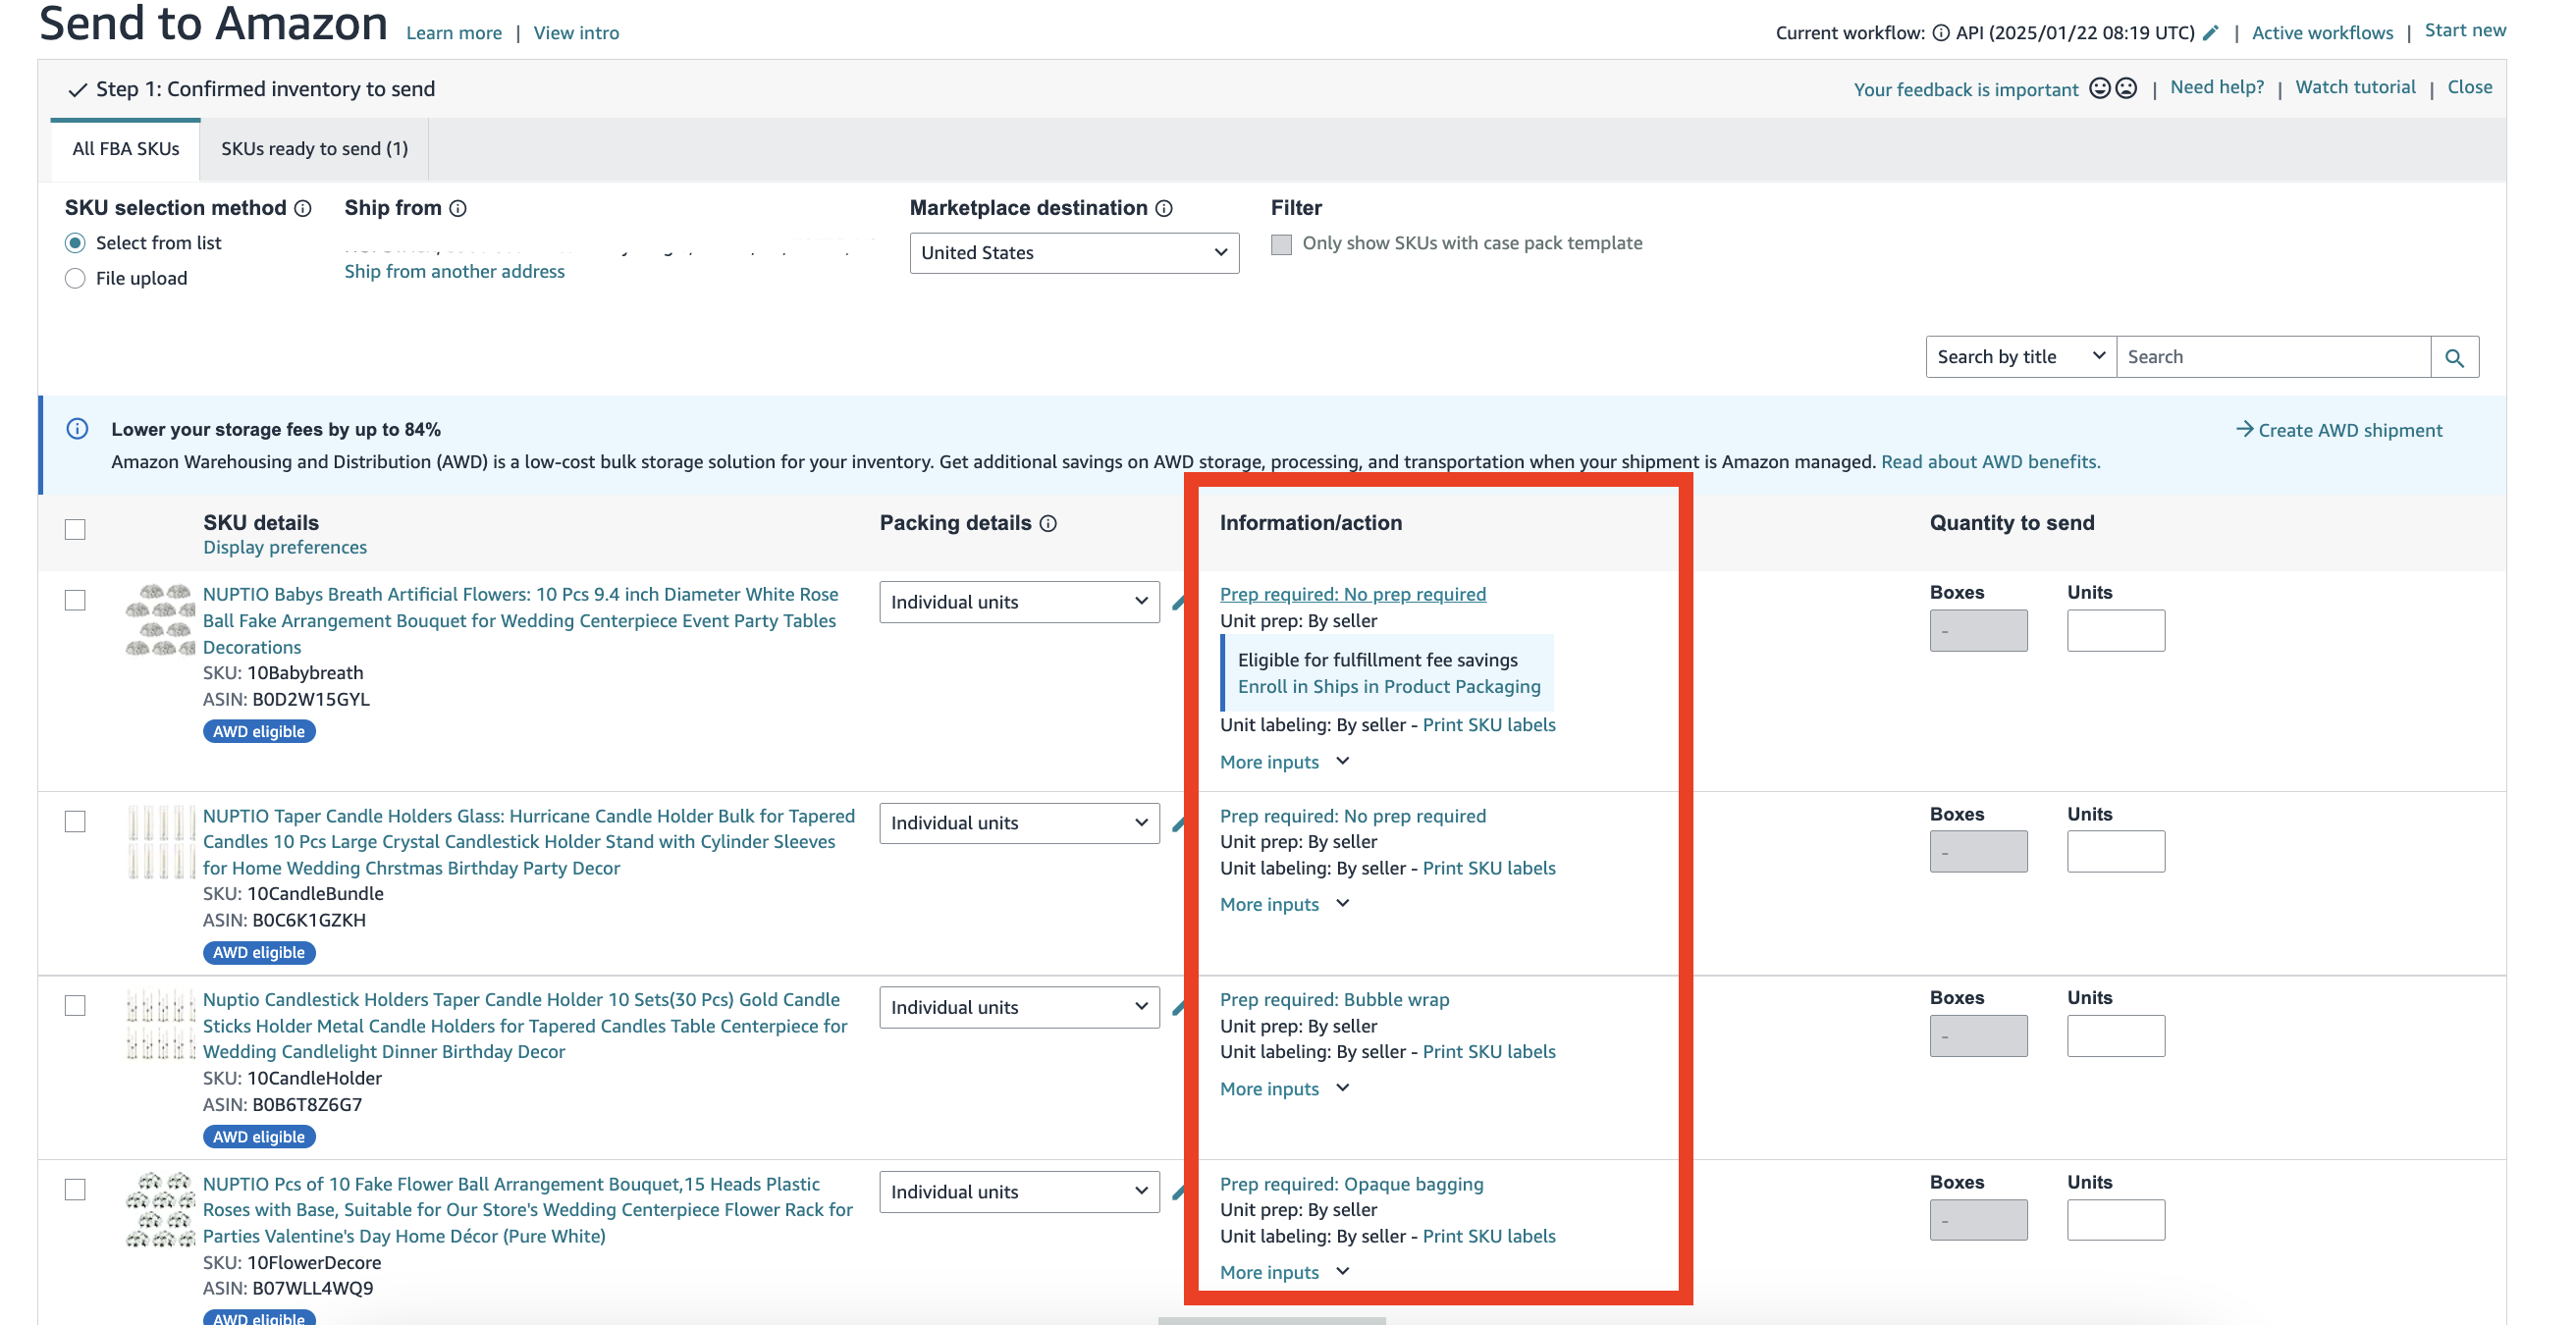Click Enroll in Ships in Product Packaging
Screen dimensions: 2576x1325
click(x=1388, y=686)
